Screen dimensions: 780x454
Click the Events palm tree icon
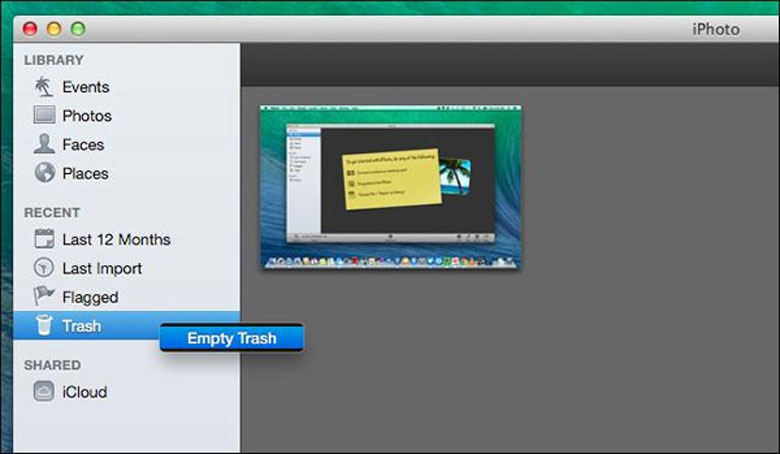click(44, 87)
